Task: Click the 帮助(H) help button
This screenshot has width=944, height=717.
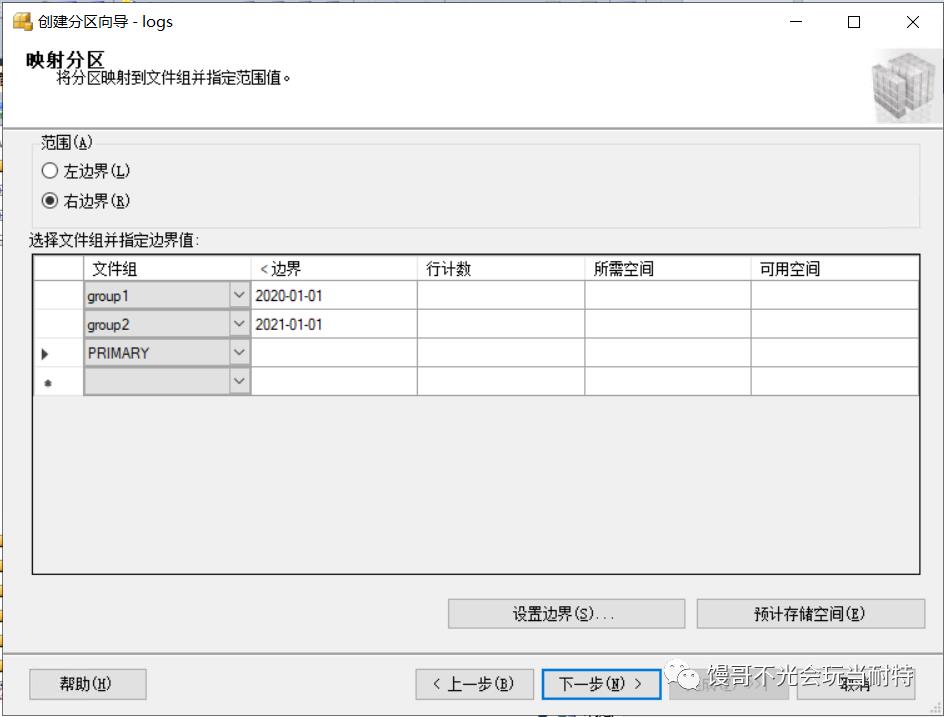Action: [87, 684]
